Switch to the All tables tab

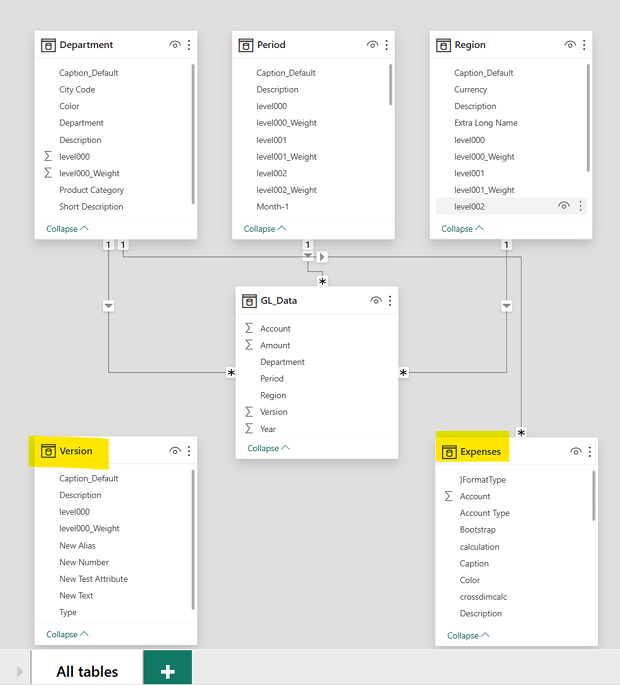pyautogui.click(x=87, y=671)
